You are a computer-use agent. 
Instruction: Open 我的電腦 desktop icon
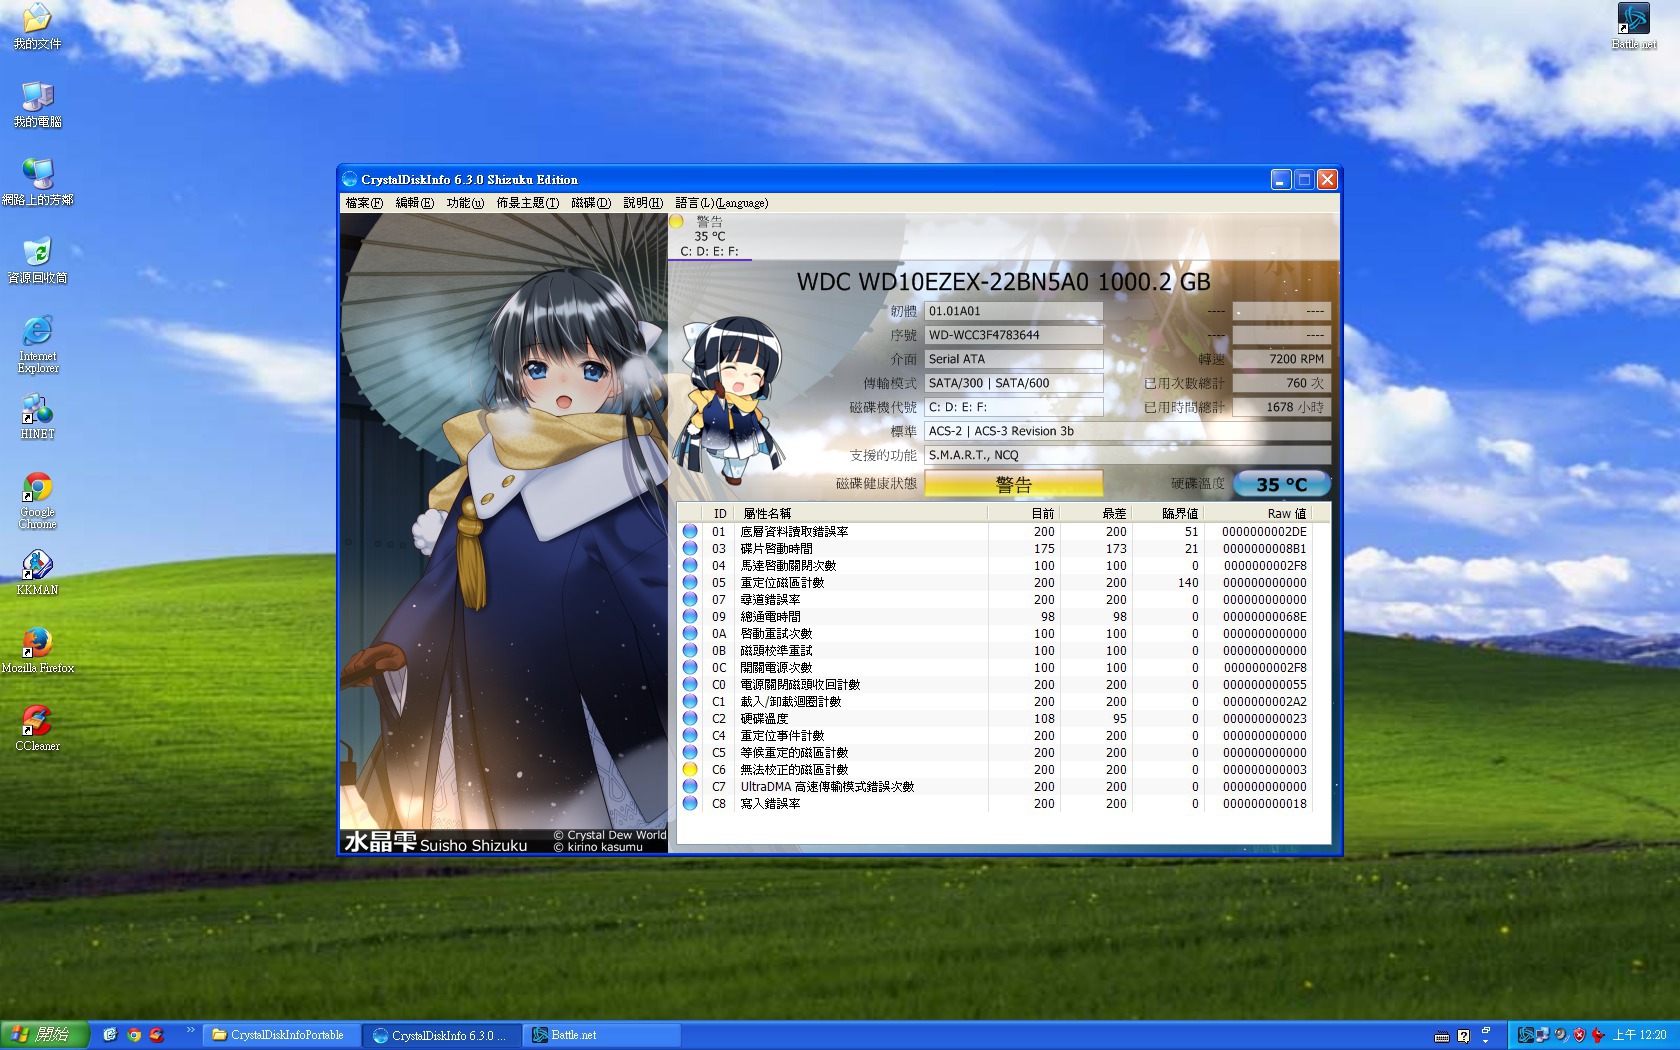pos(37,104)
